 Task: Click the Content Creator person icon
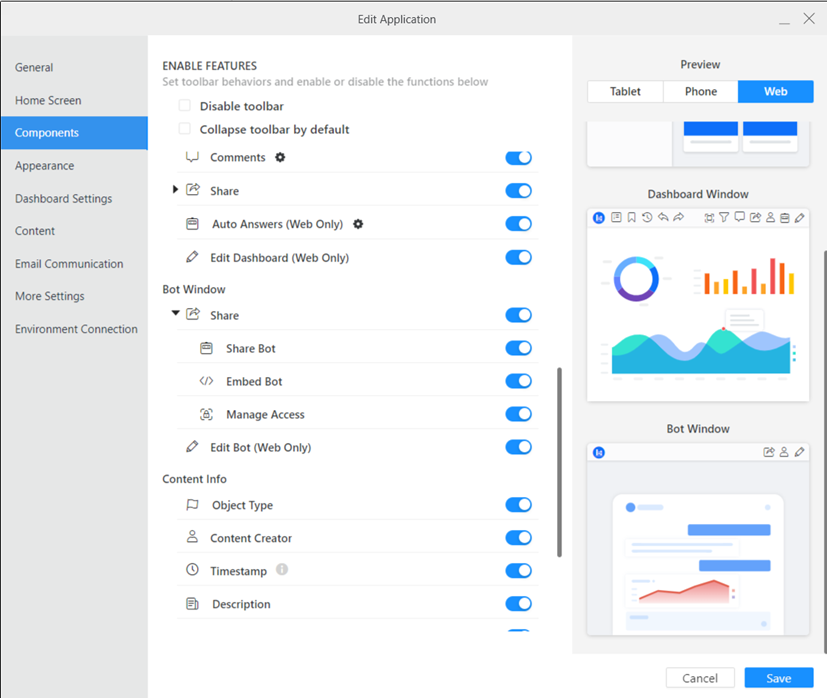pyautogui.click(x=193, y=537)
